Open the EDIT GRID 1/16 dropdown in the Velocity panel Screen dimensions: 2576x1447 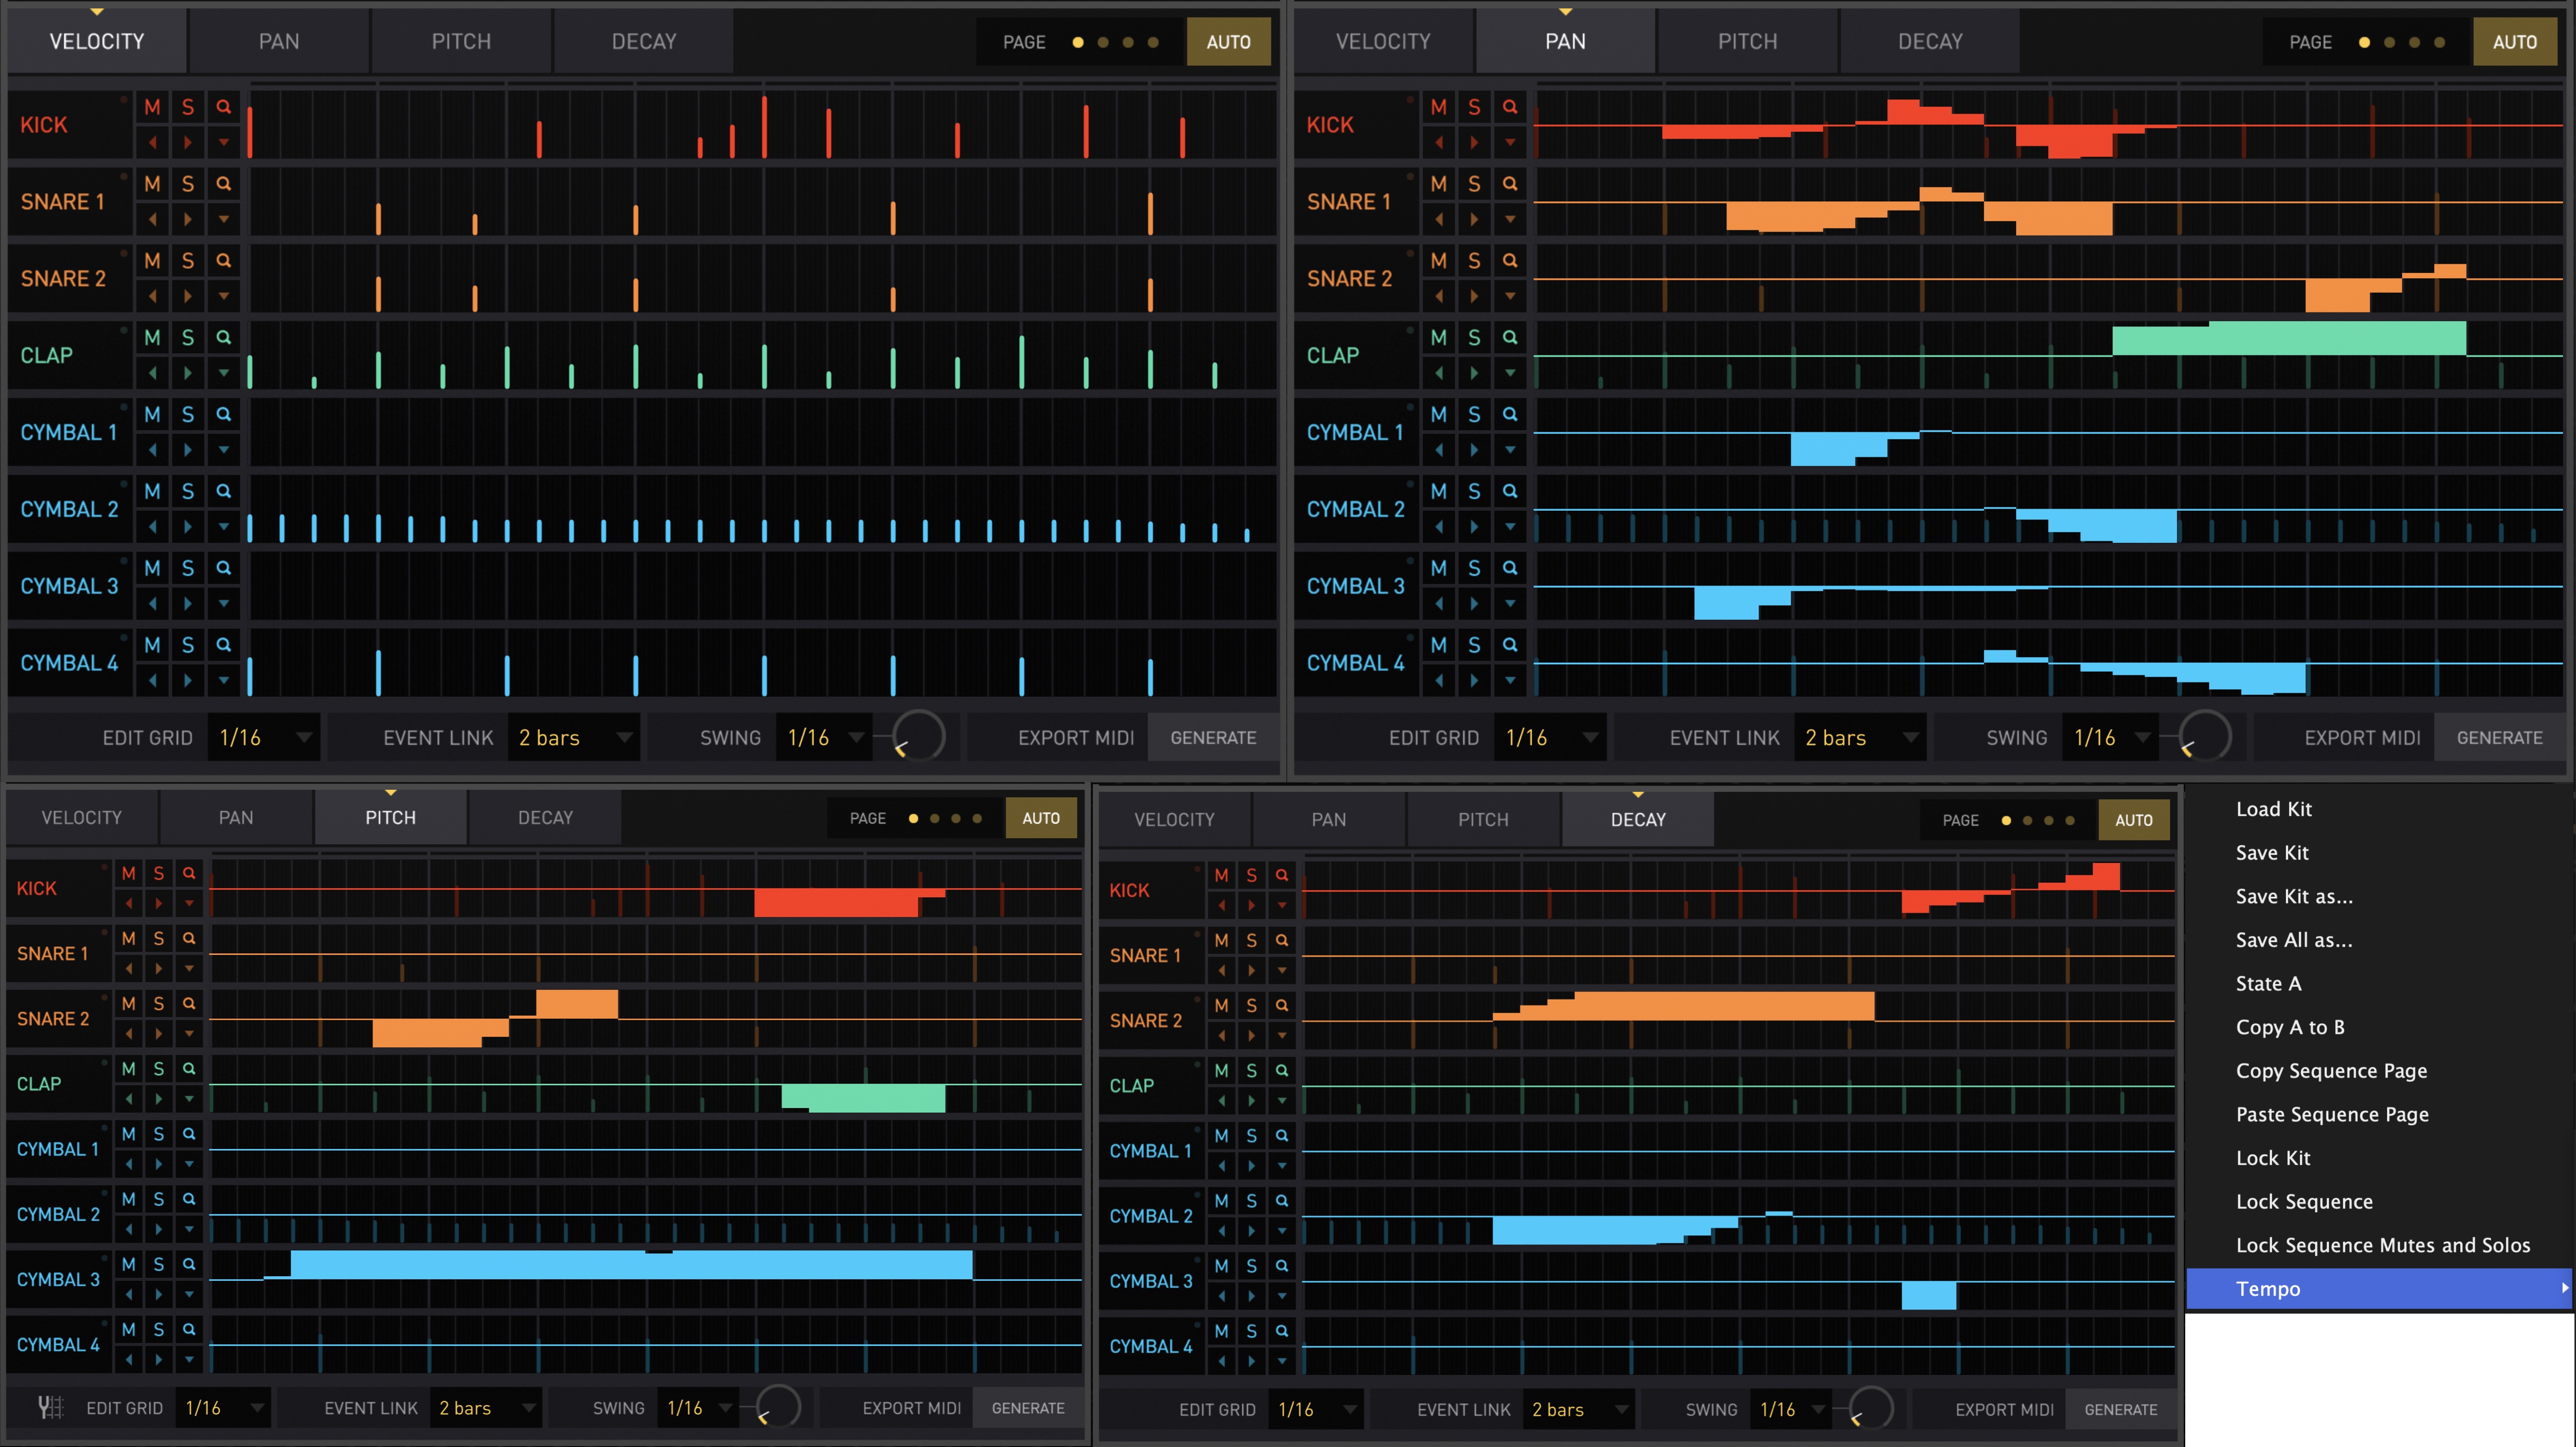click(x=264, y=738)
